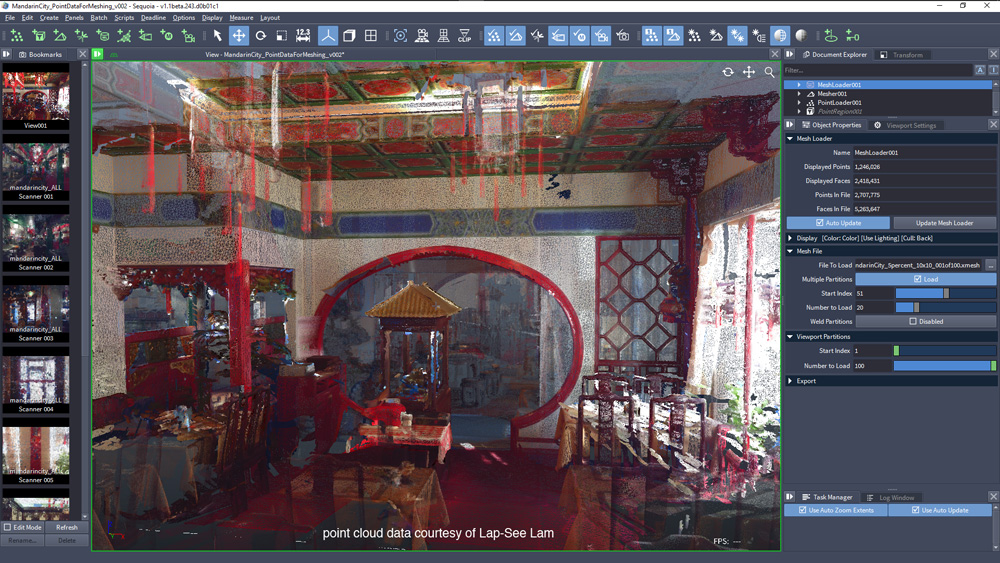Viewport: 1000px width, 563px height.
Task: Switch to the Viewport Settings tab
Action: pos(904,126)
